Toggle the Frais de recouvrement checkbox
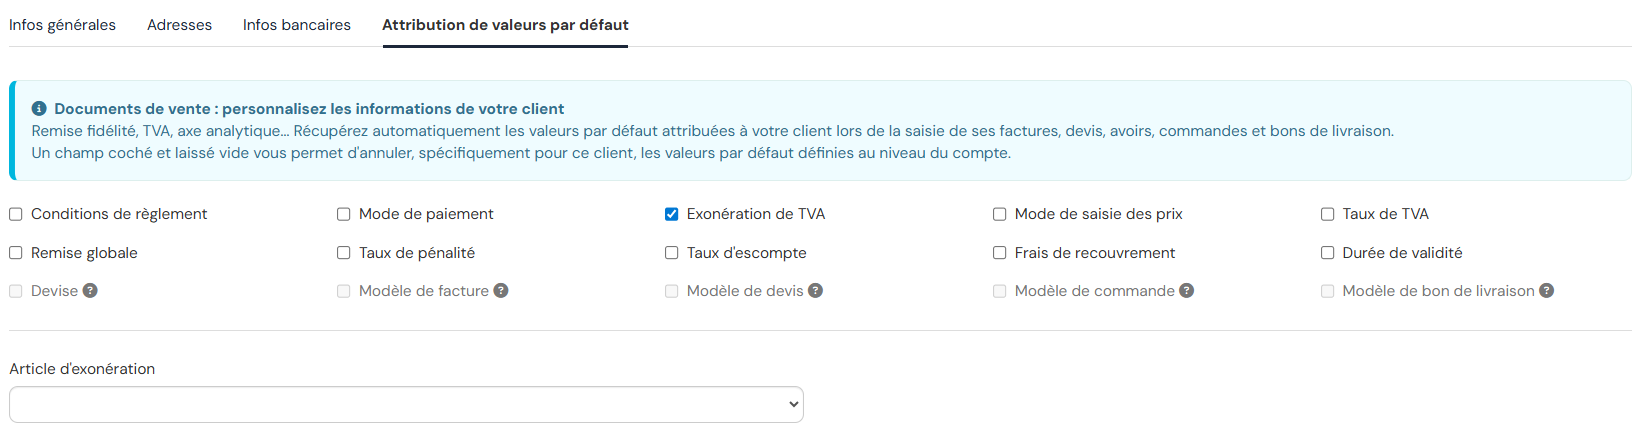This screenshot has width=1642, height=448. (1000, 253)
